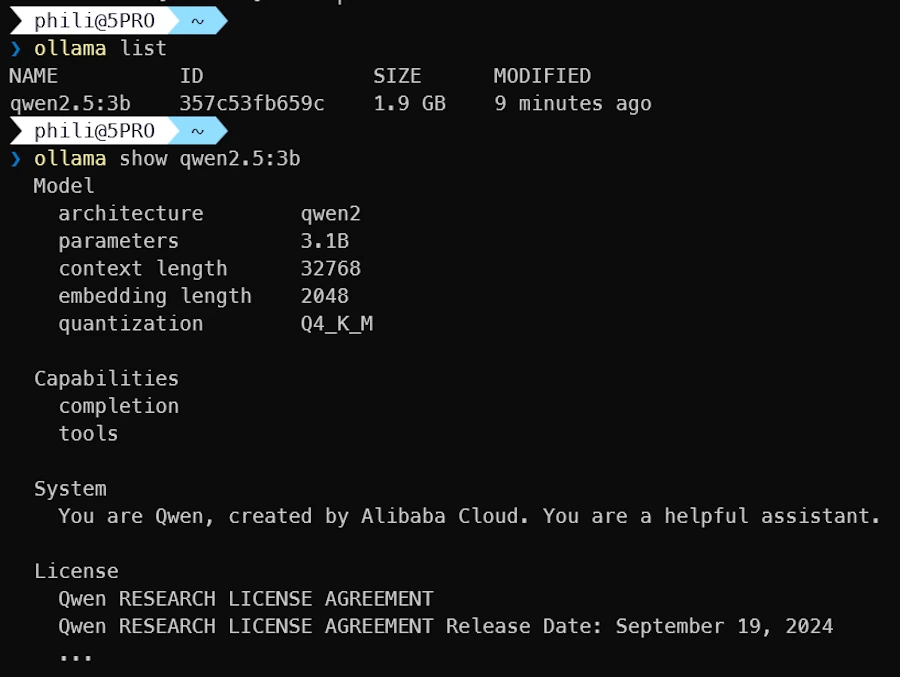Click the quantization value Q4_K_M
The image size is (900, 677).
(336, 323)
